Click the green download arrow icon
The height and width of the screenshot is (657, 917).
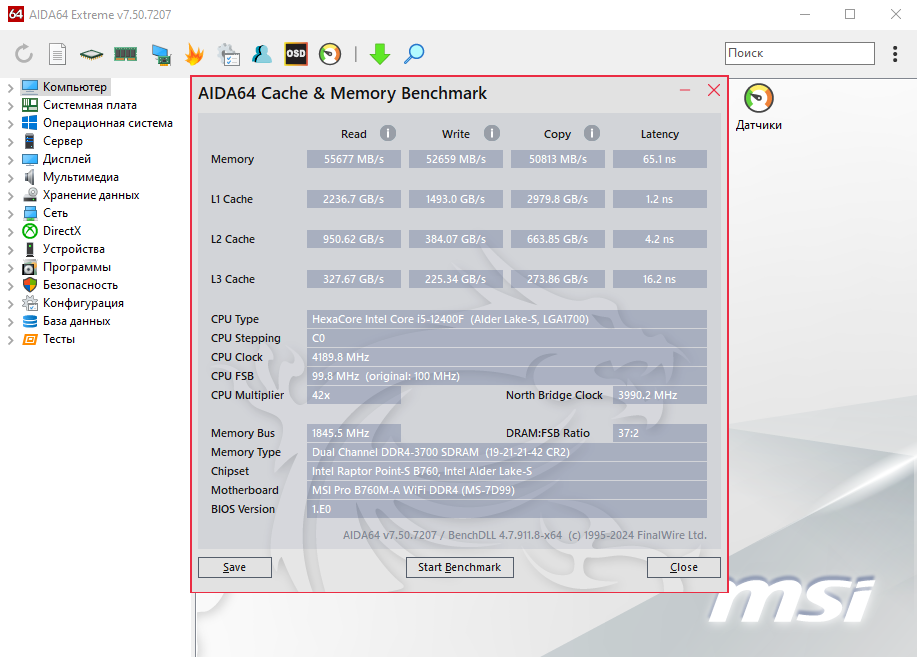(380, 54)
